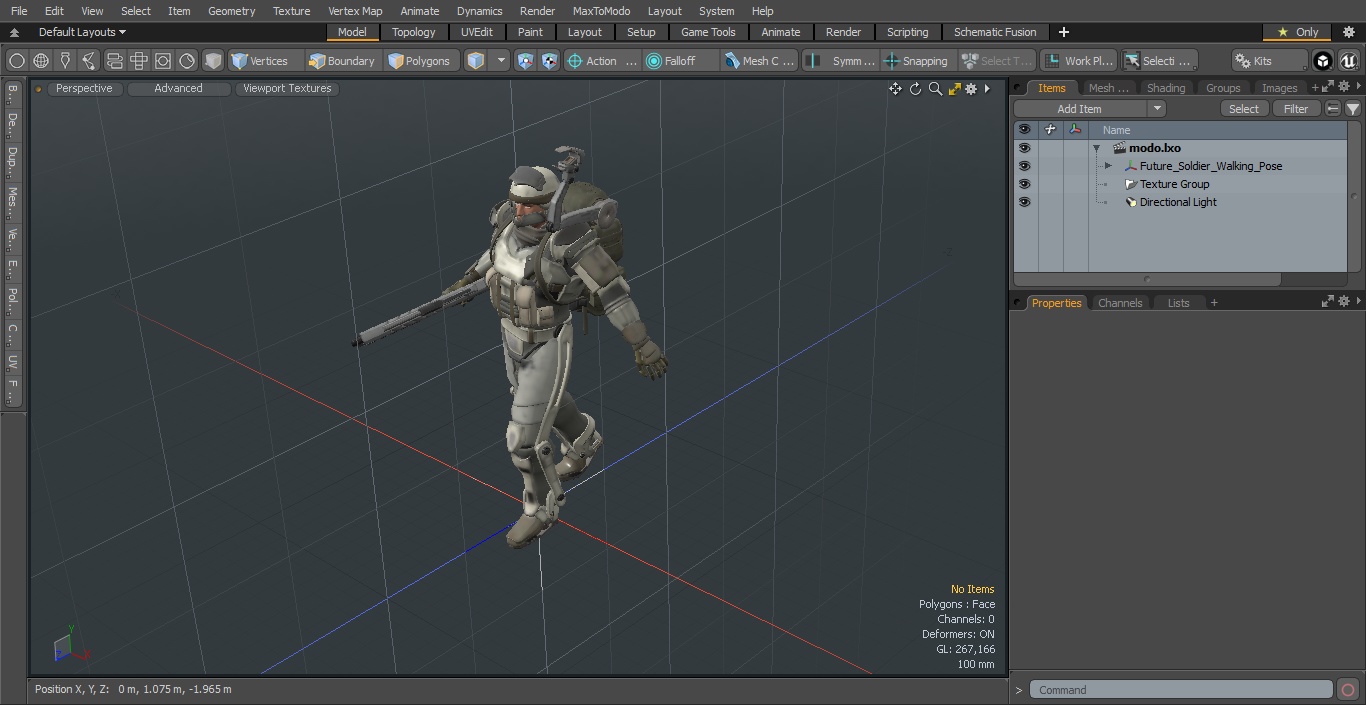Image resolution: width=1366 pixels, height=705 pixels.
Task: Toggle Snapping in the toolbar
Action: (915, 61)
